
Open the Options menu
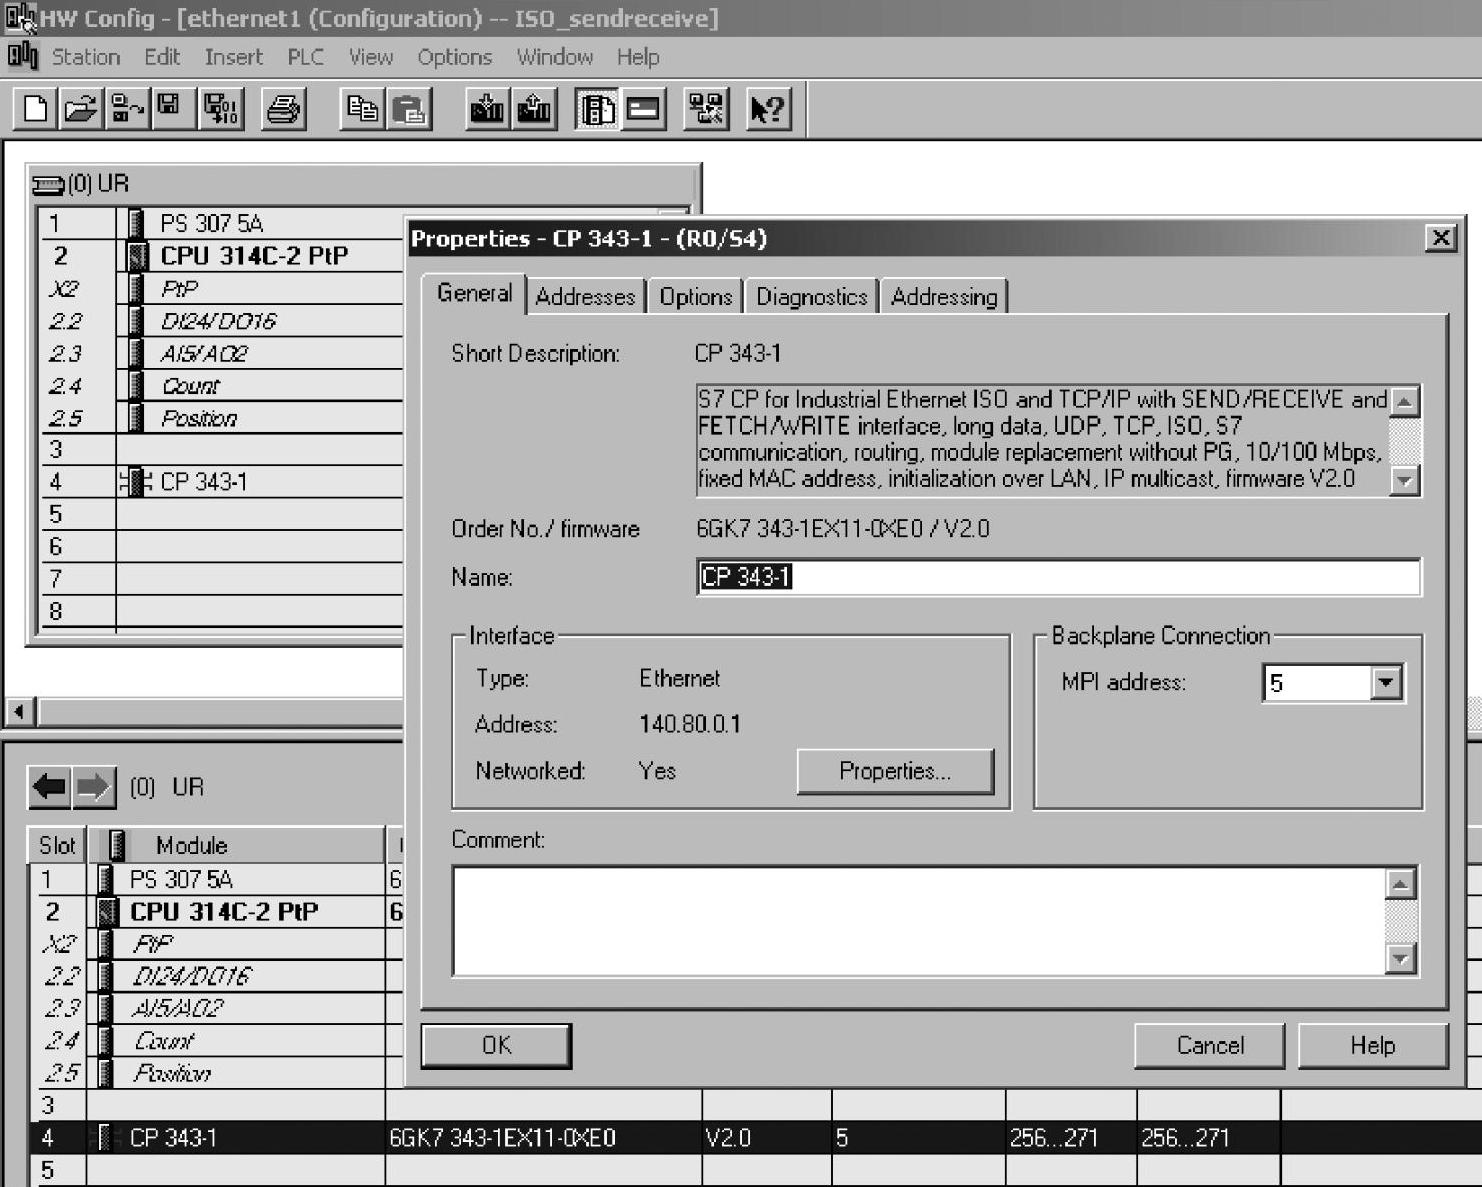[454, 57]
